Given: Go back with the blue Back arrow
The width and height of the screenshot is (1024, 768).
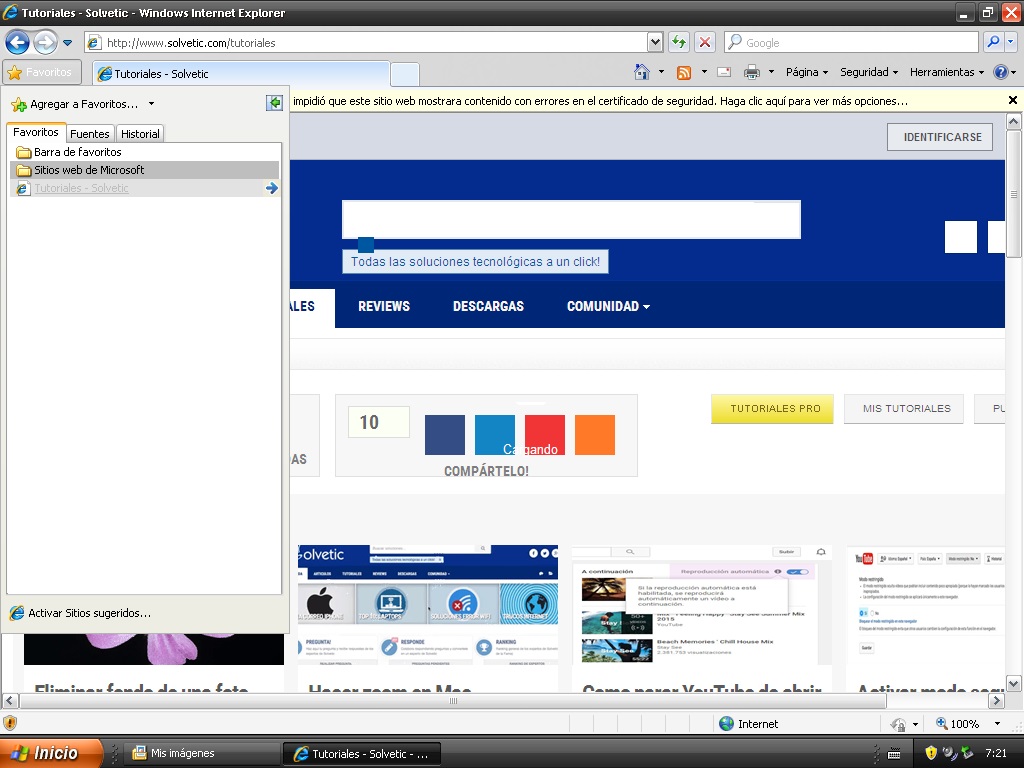Looking at the screenshot, I should [18, 43].
